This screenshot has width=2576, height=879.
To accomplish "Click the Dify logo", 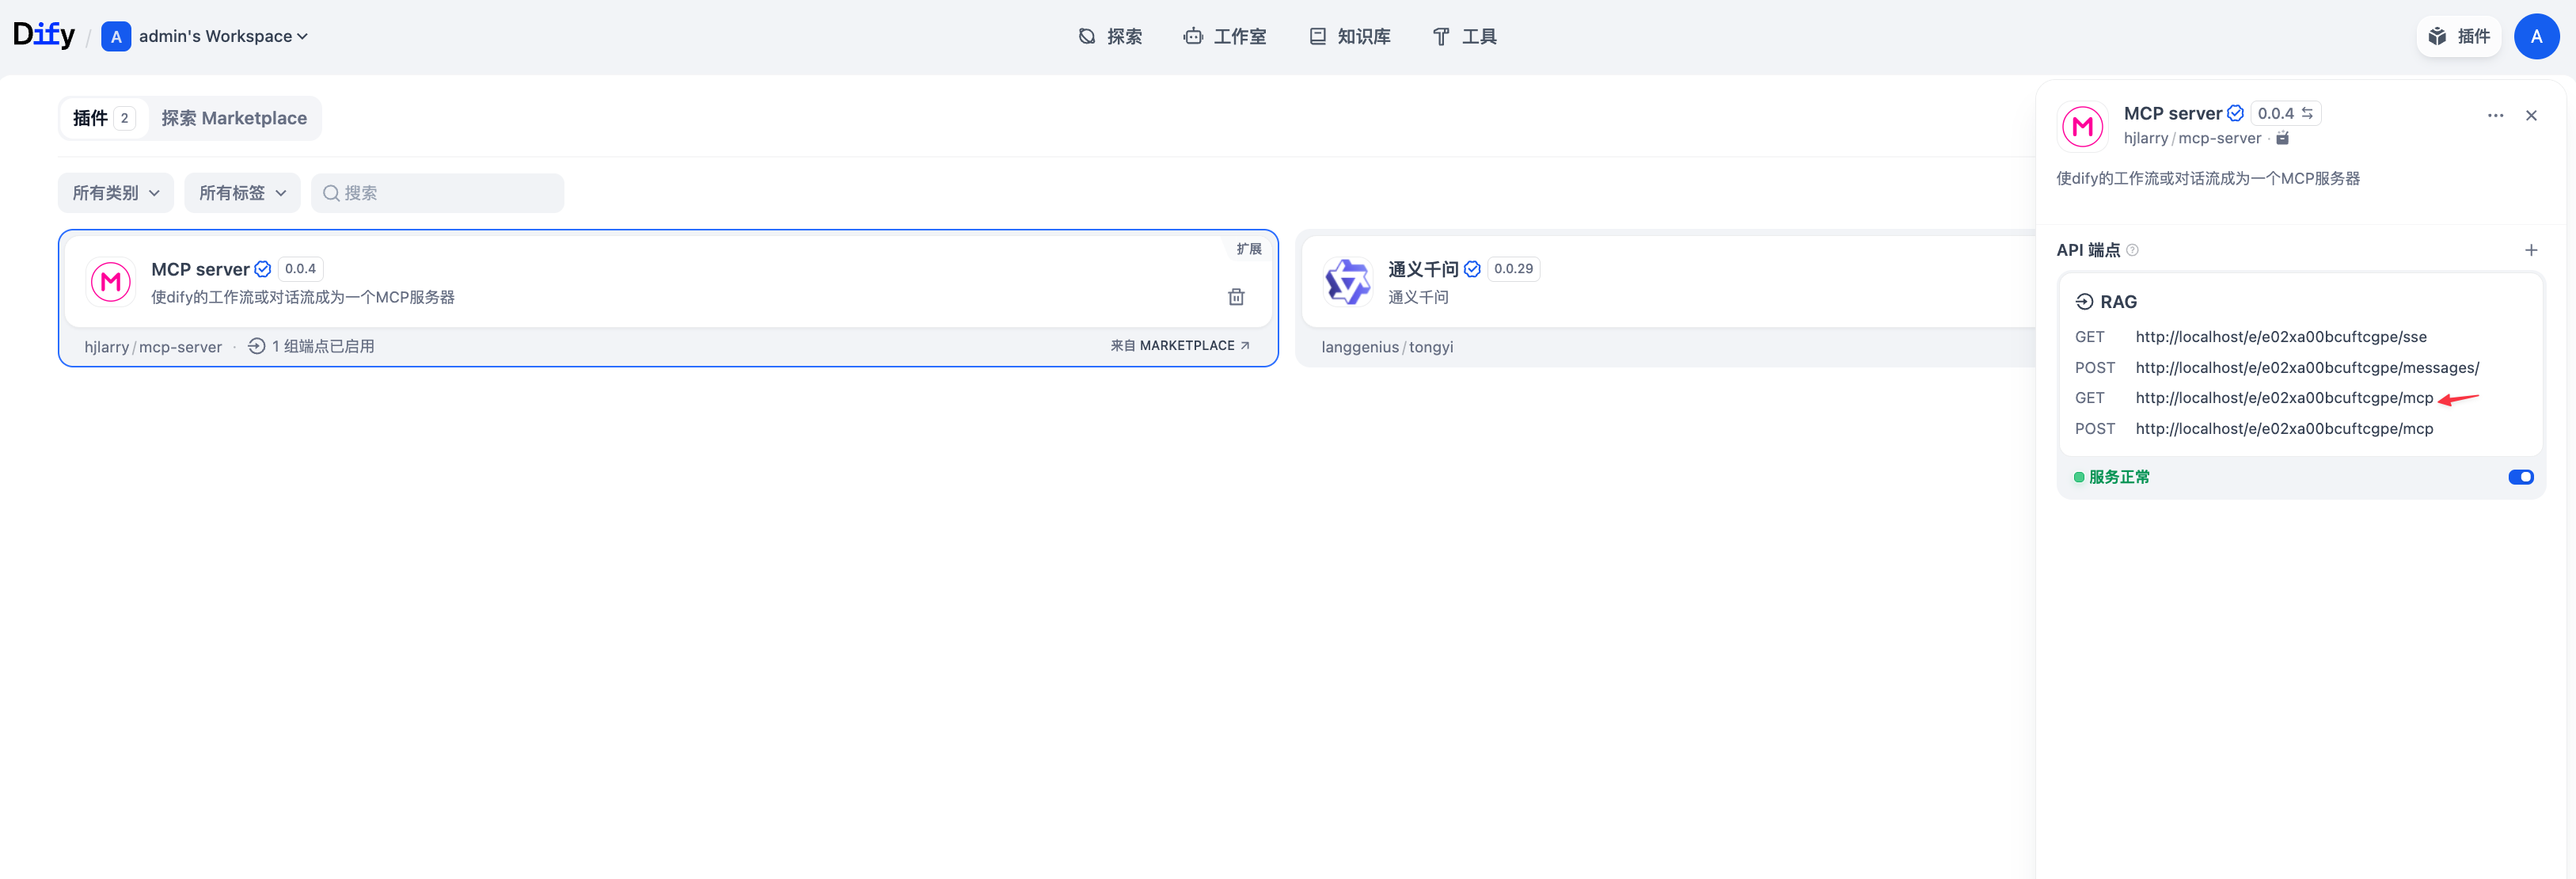I will pyautogui.click(x=44, y=36).
